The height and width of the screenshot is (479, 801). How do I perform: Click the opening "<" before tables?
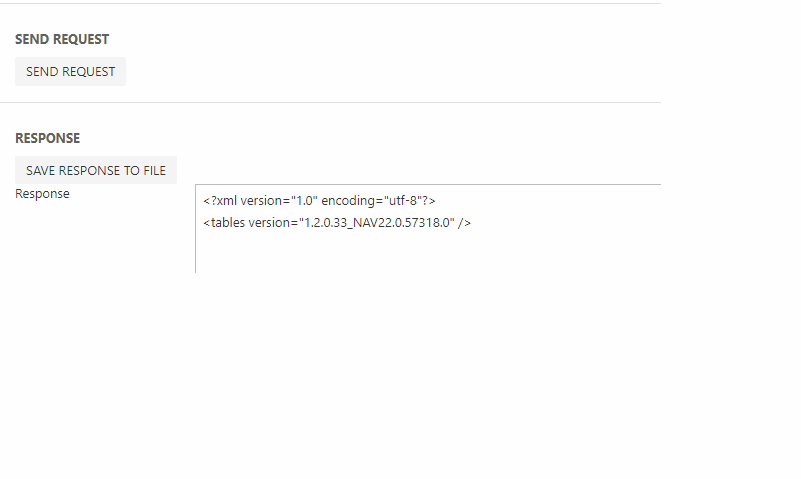[x=206, y=223]
